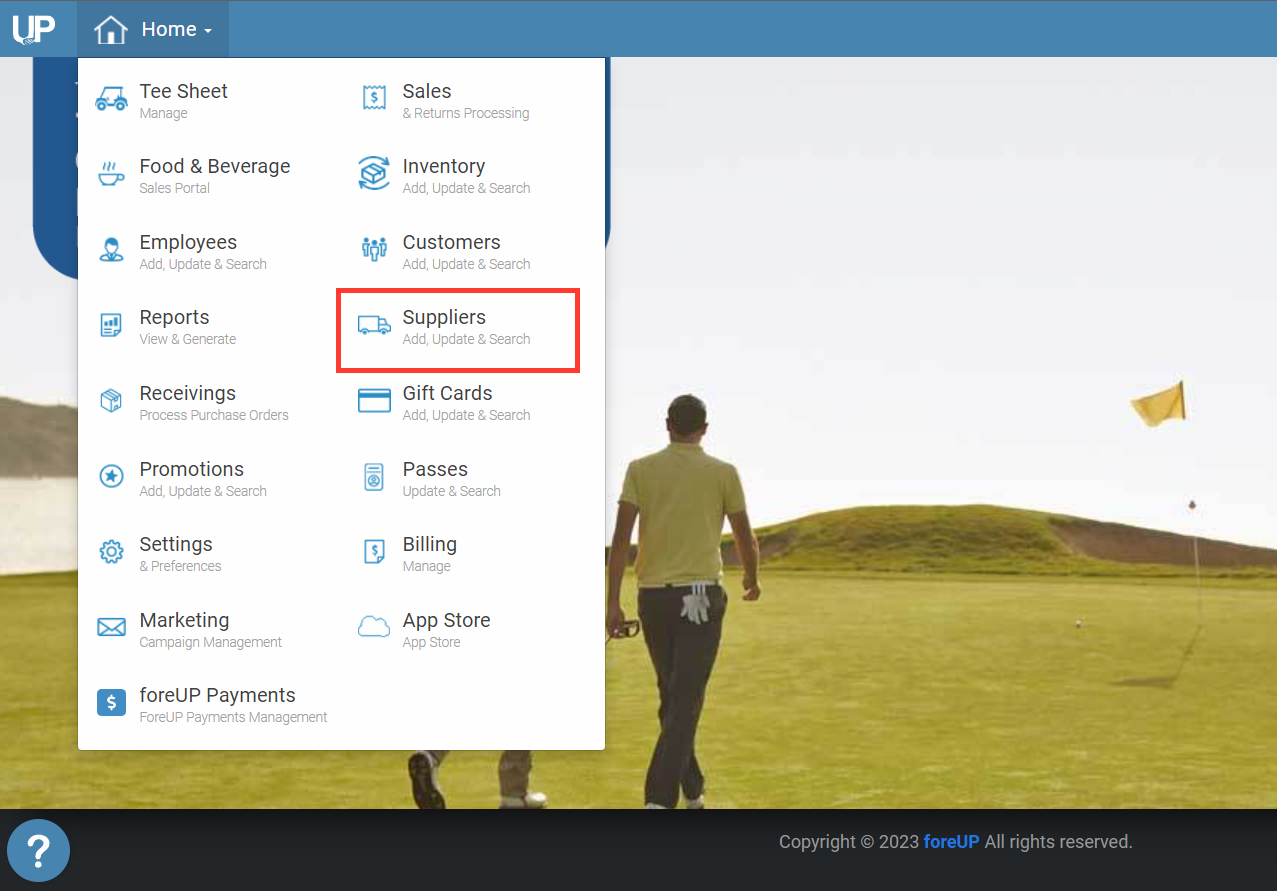
Task: Click the foreUP link in the footer
Action: 951,841
